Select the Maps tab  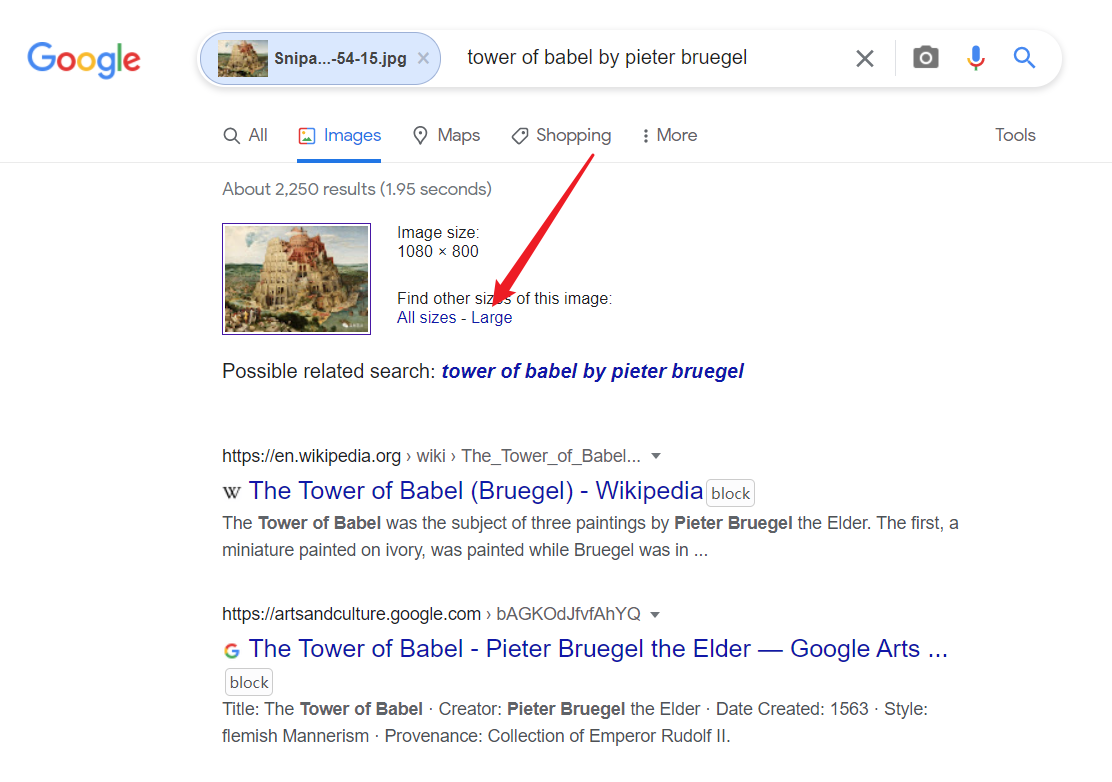[447, 135]
